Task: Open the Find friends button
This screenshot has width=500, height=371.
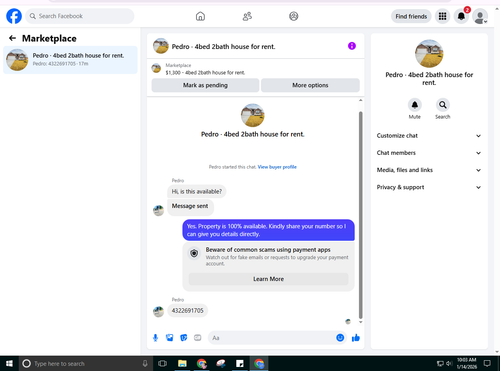Action: click(411, 16)
